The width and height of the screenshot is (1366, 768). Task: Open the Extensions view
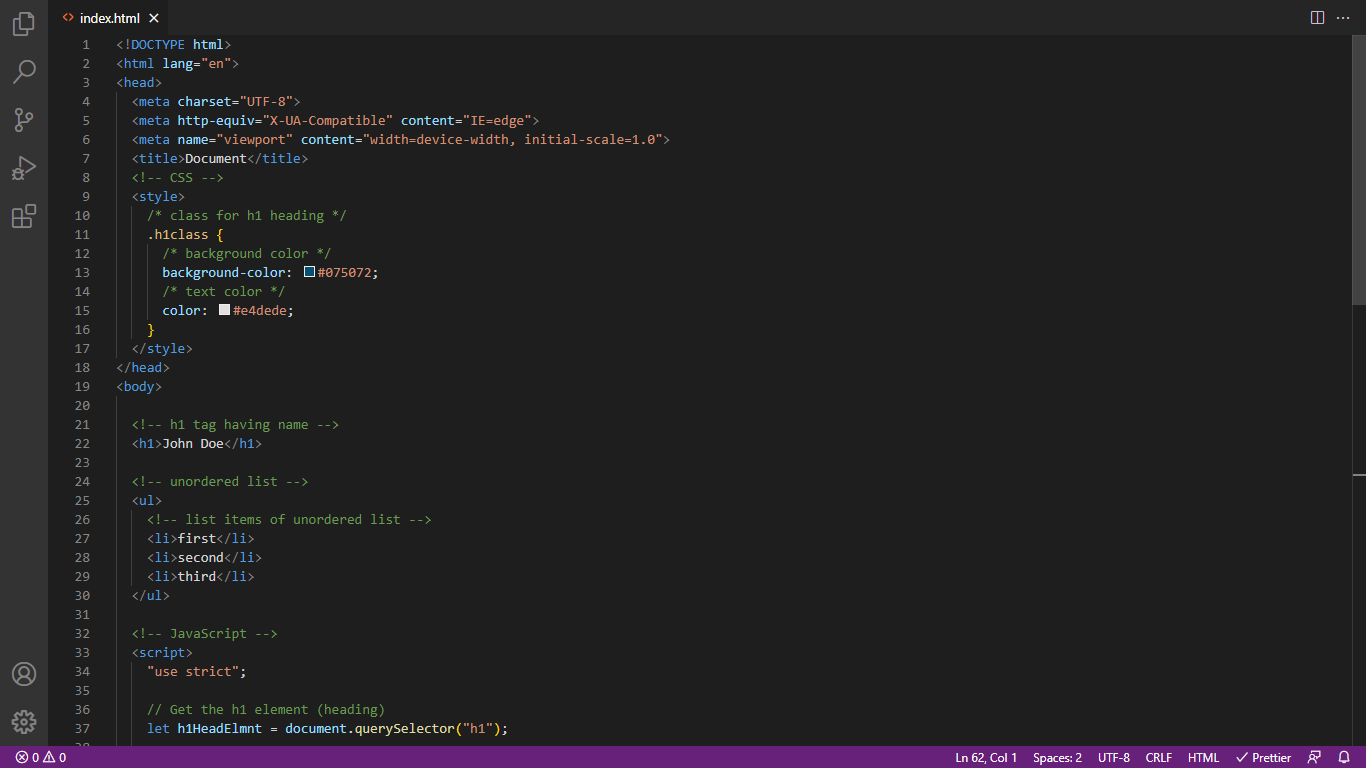(24, 216)
